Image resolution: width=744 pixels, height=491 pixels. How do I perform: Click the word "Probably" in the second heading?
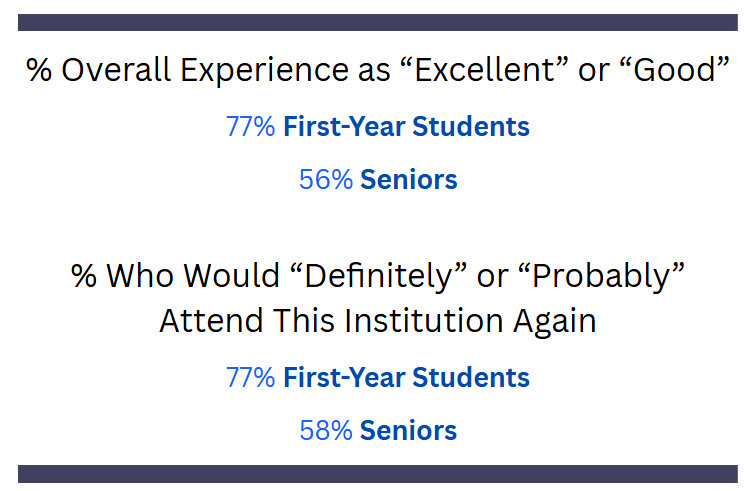click(602, 276)
